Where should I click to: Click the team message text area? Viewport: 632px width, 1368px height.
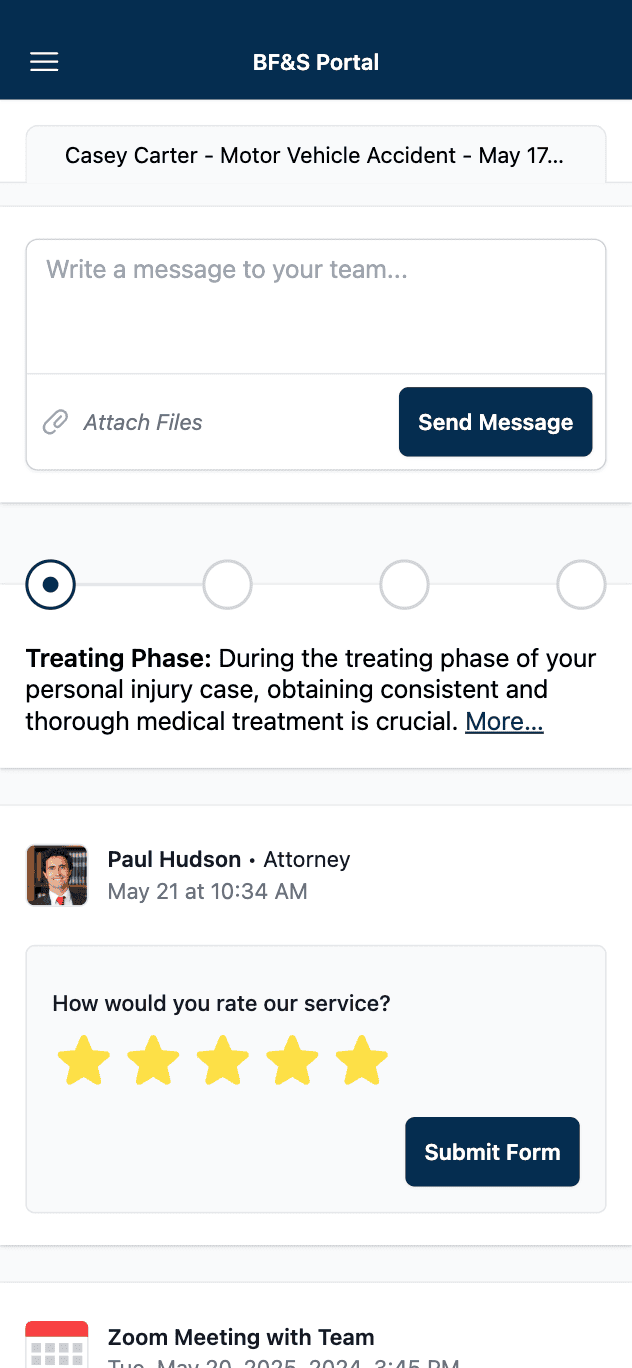(315, 300)
